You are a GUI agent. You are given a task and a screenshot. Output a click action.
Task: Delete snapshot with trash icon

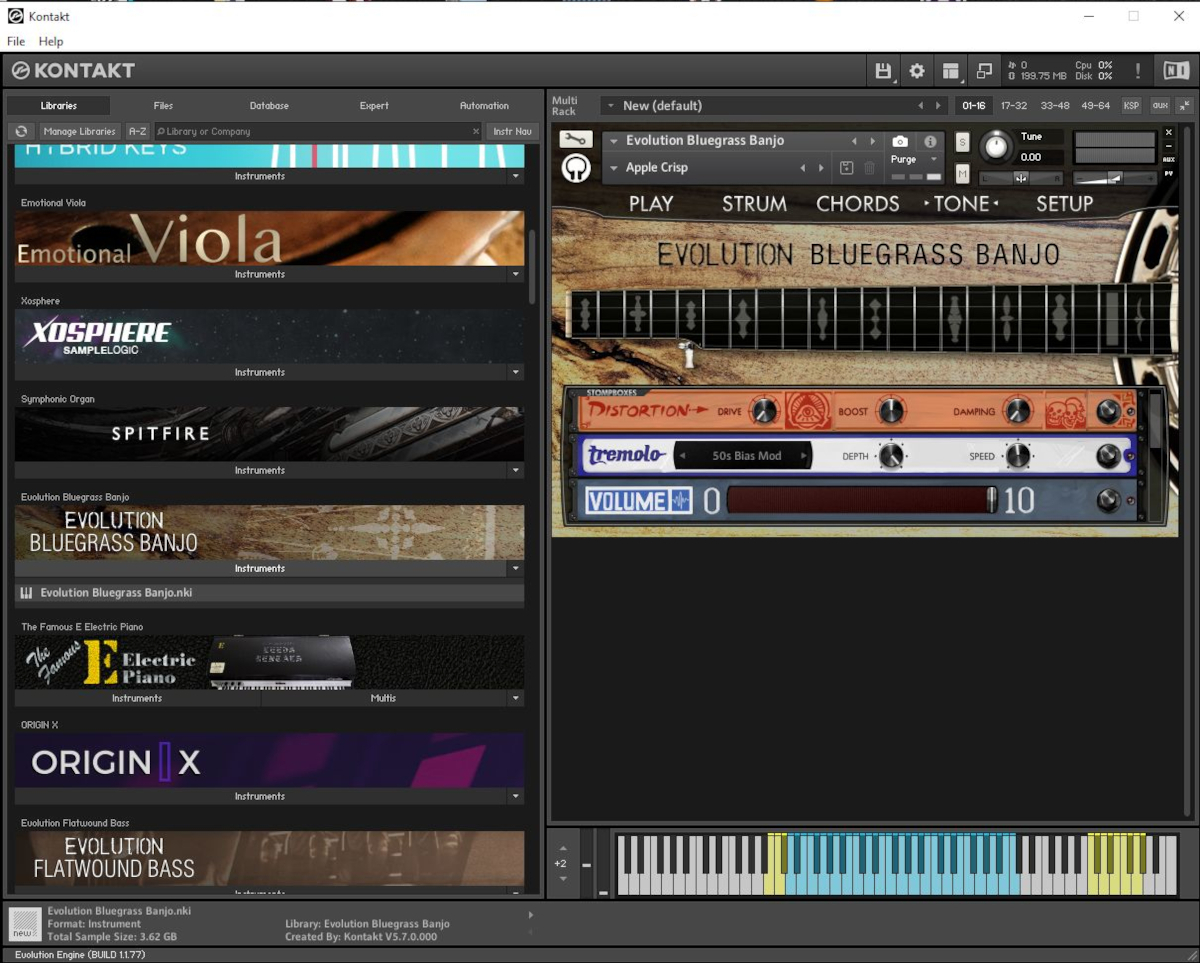point(869,168)
